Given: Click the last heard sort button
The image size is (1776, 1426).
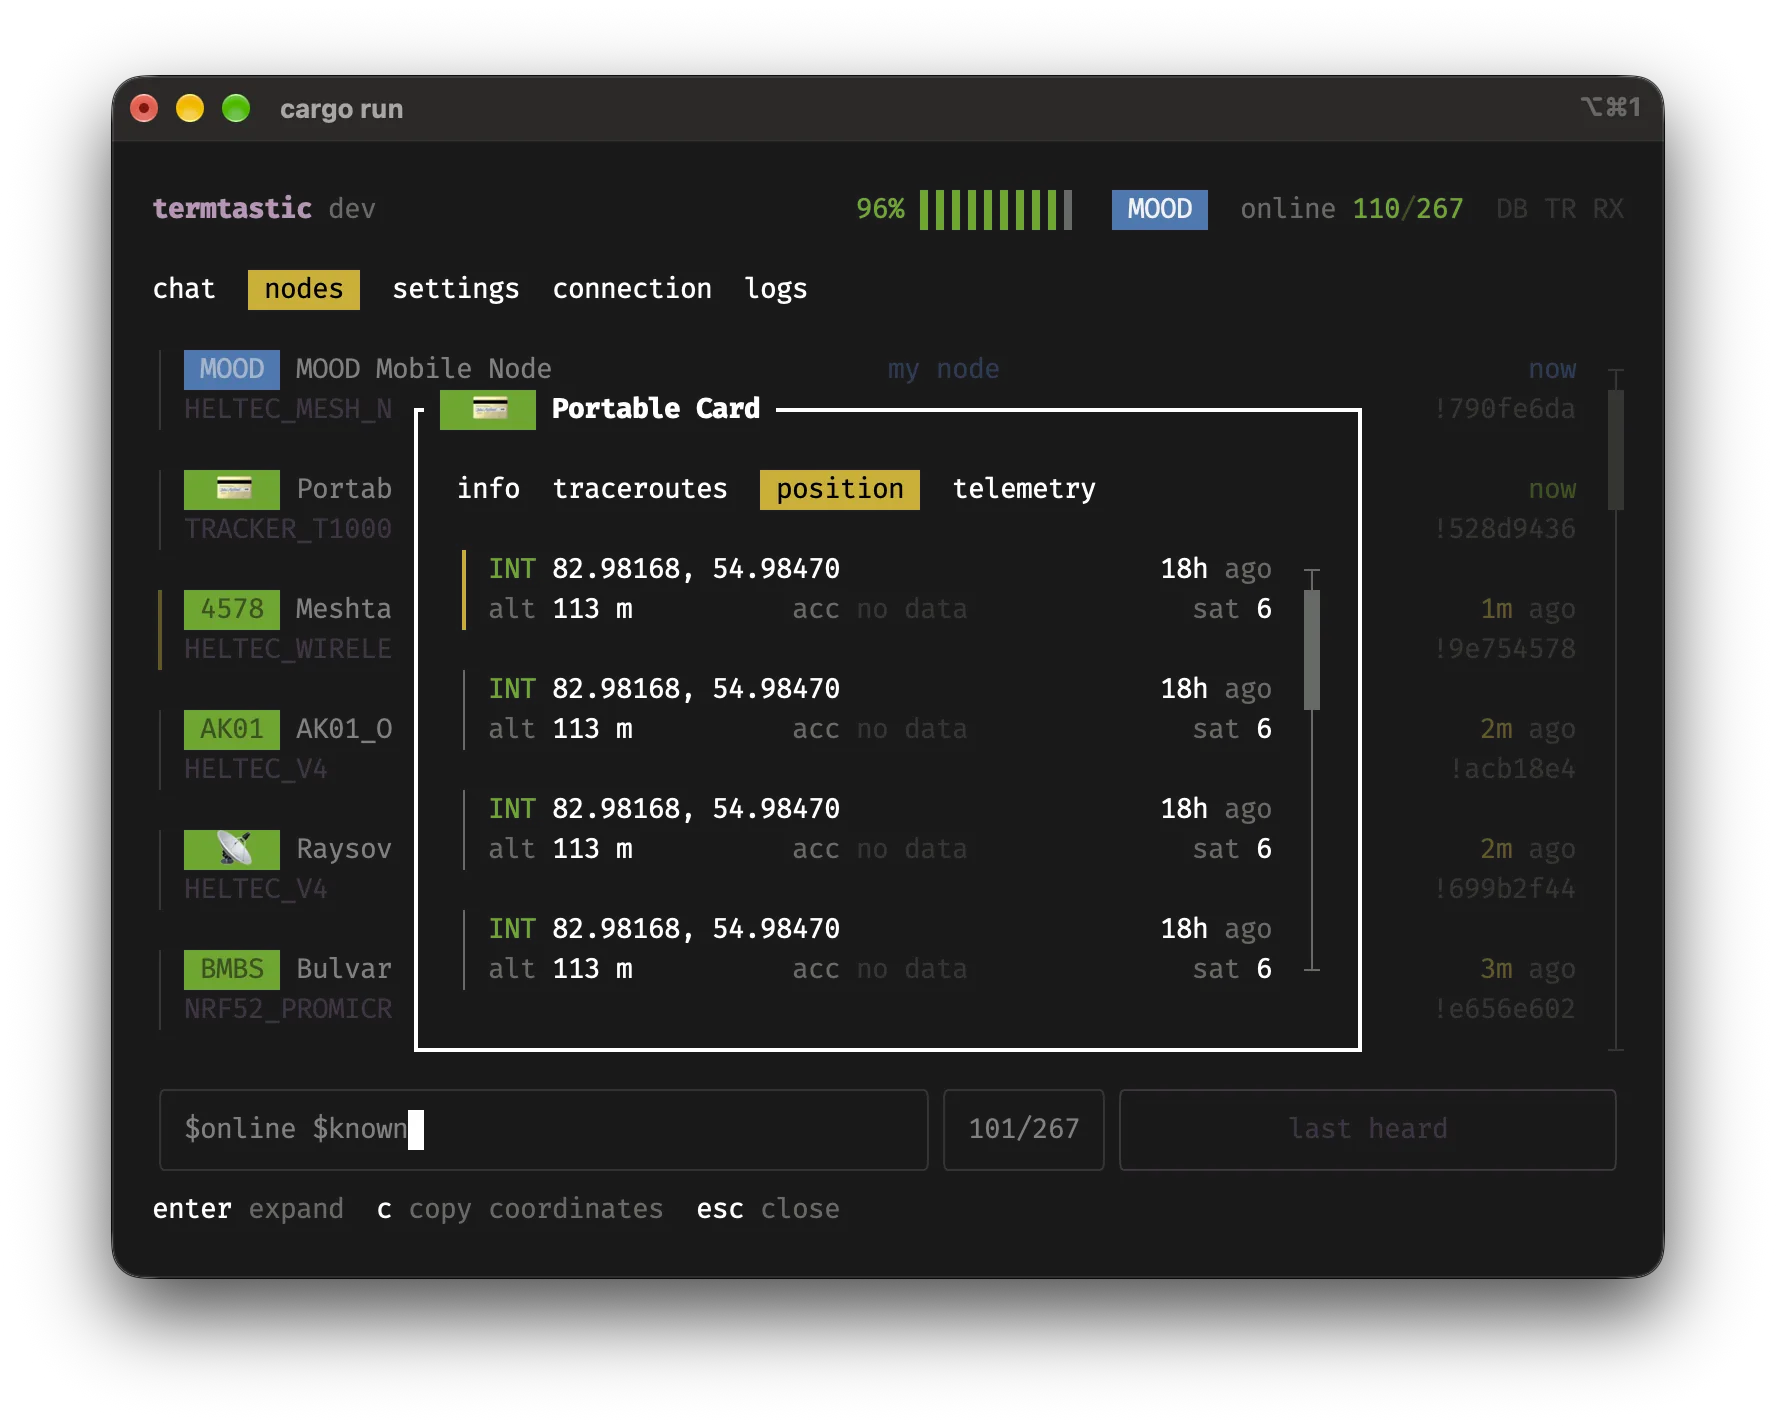Looking at the screenshot, I should tap(1368, 1129).
